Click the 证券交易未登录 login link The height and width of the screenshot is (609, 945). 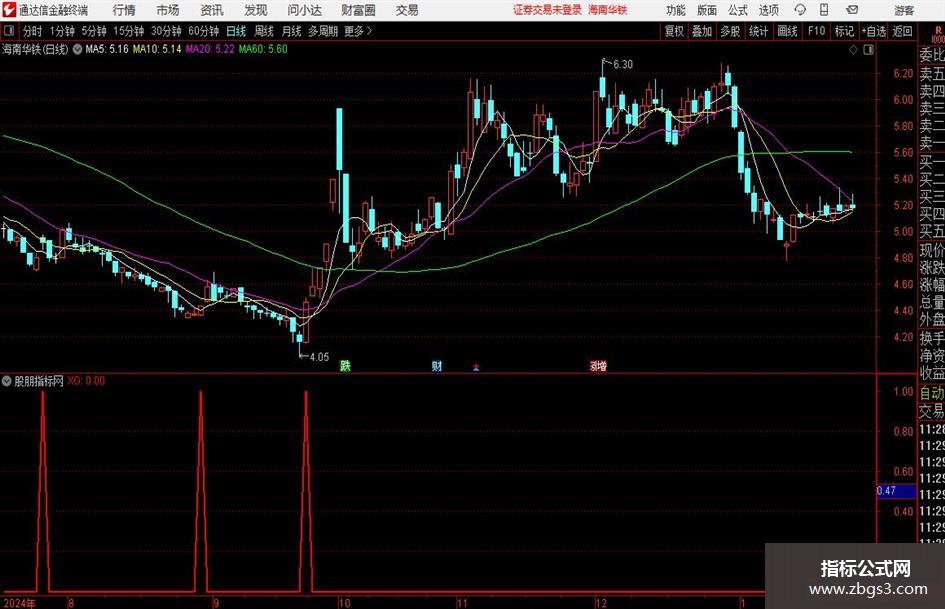547,10
